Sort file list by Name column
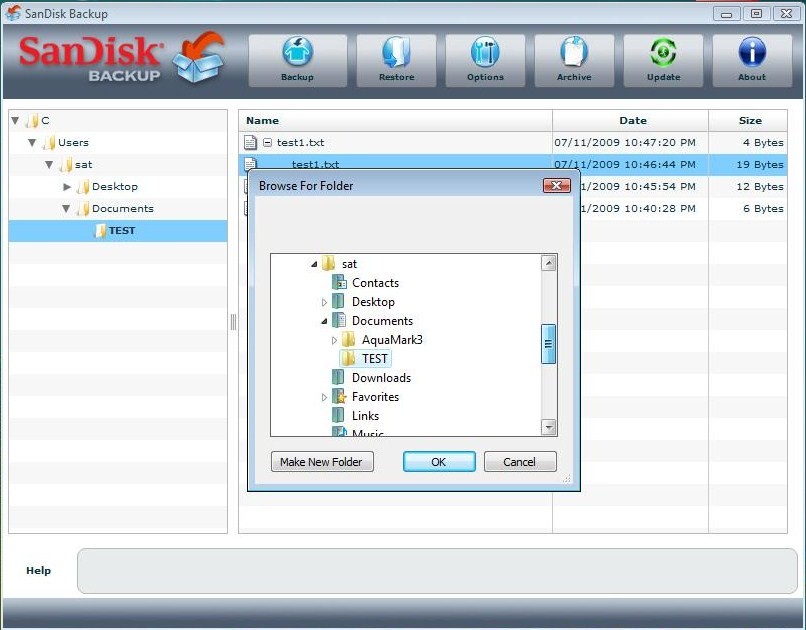 (396, 120)
